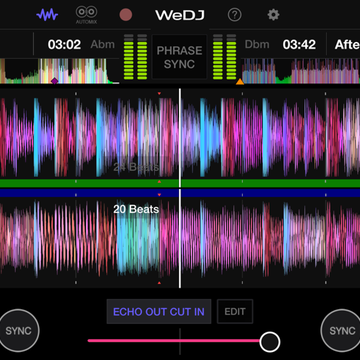
Task: Click the upper deck scrolling waveform
Action: pyautogui.click(x=180, y=137)
